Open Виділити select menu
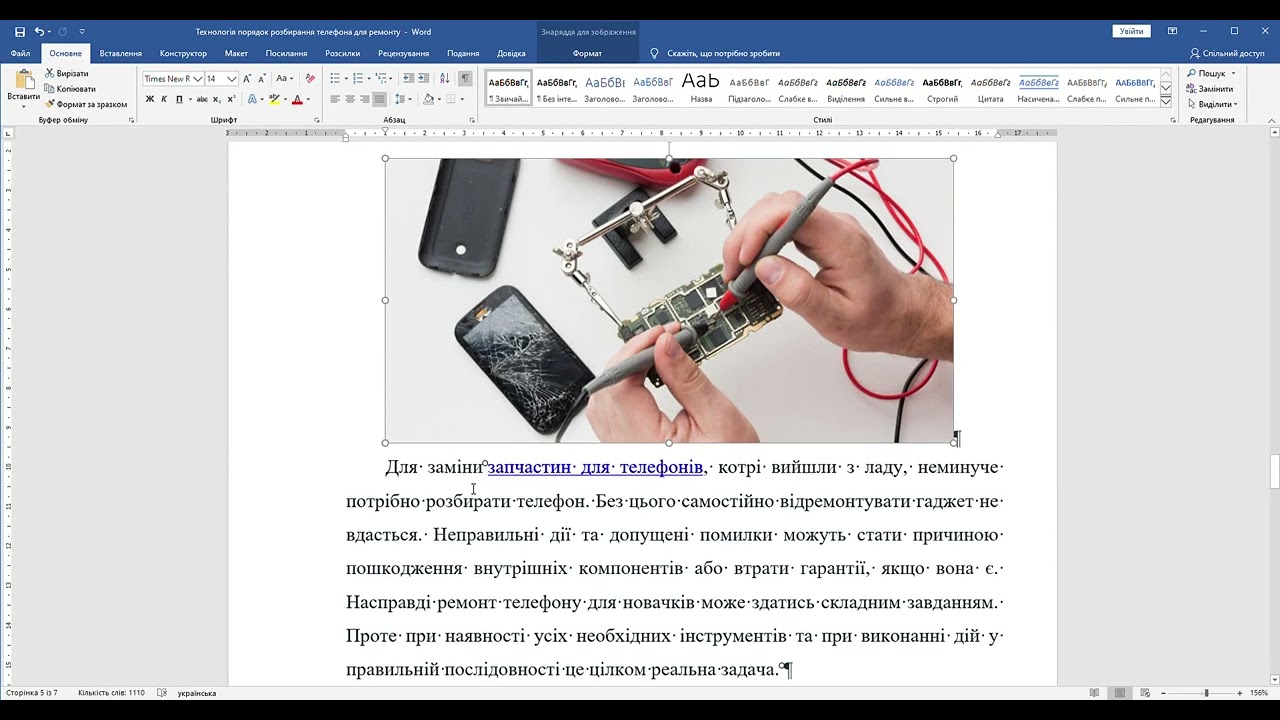Viewport: 1280px width, 720px height. pos(1213,104)
